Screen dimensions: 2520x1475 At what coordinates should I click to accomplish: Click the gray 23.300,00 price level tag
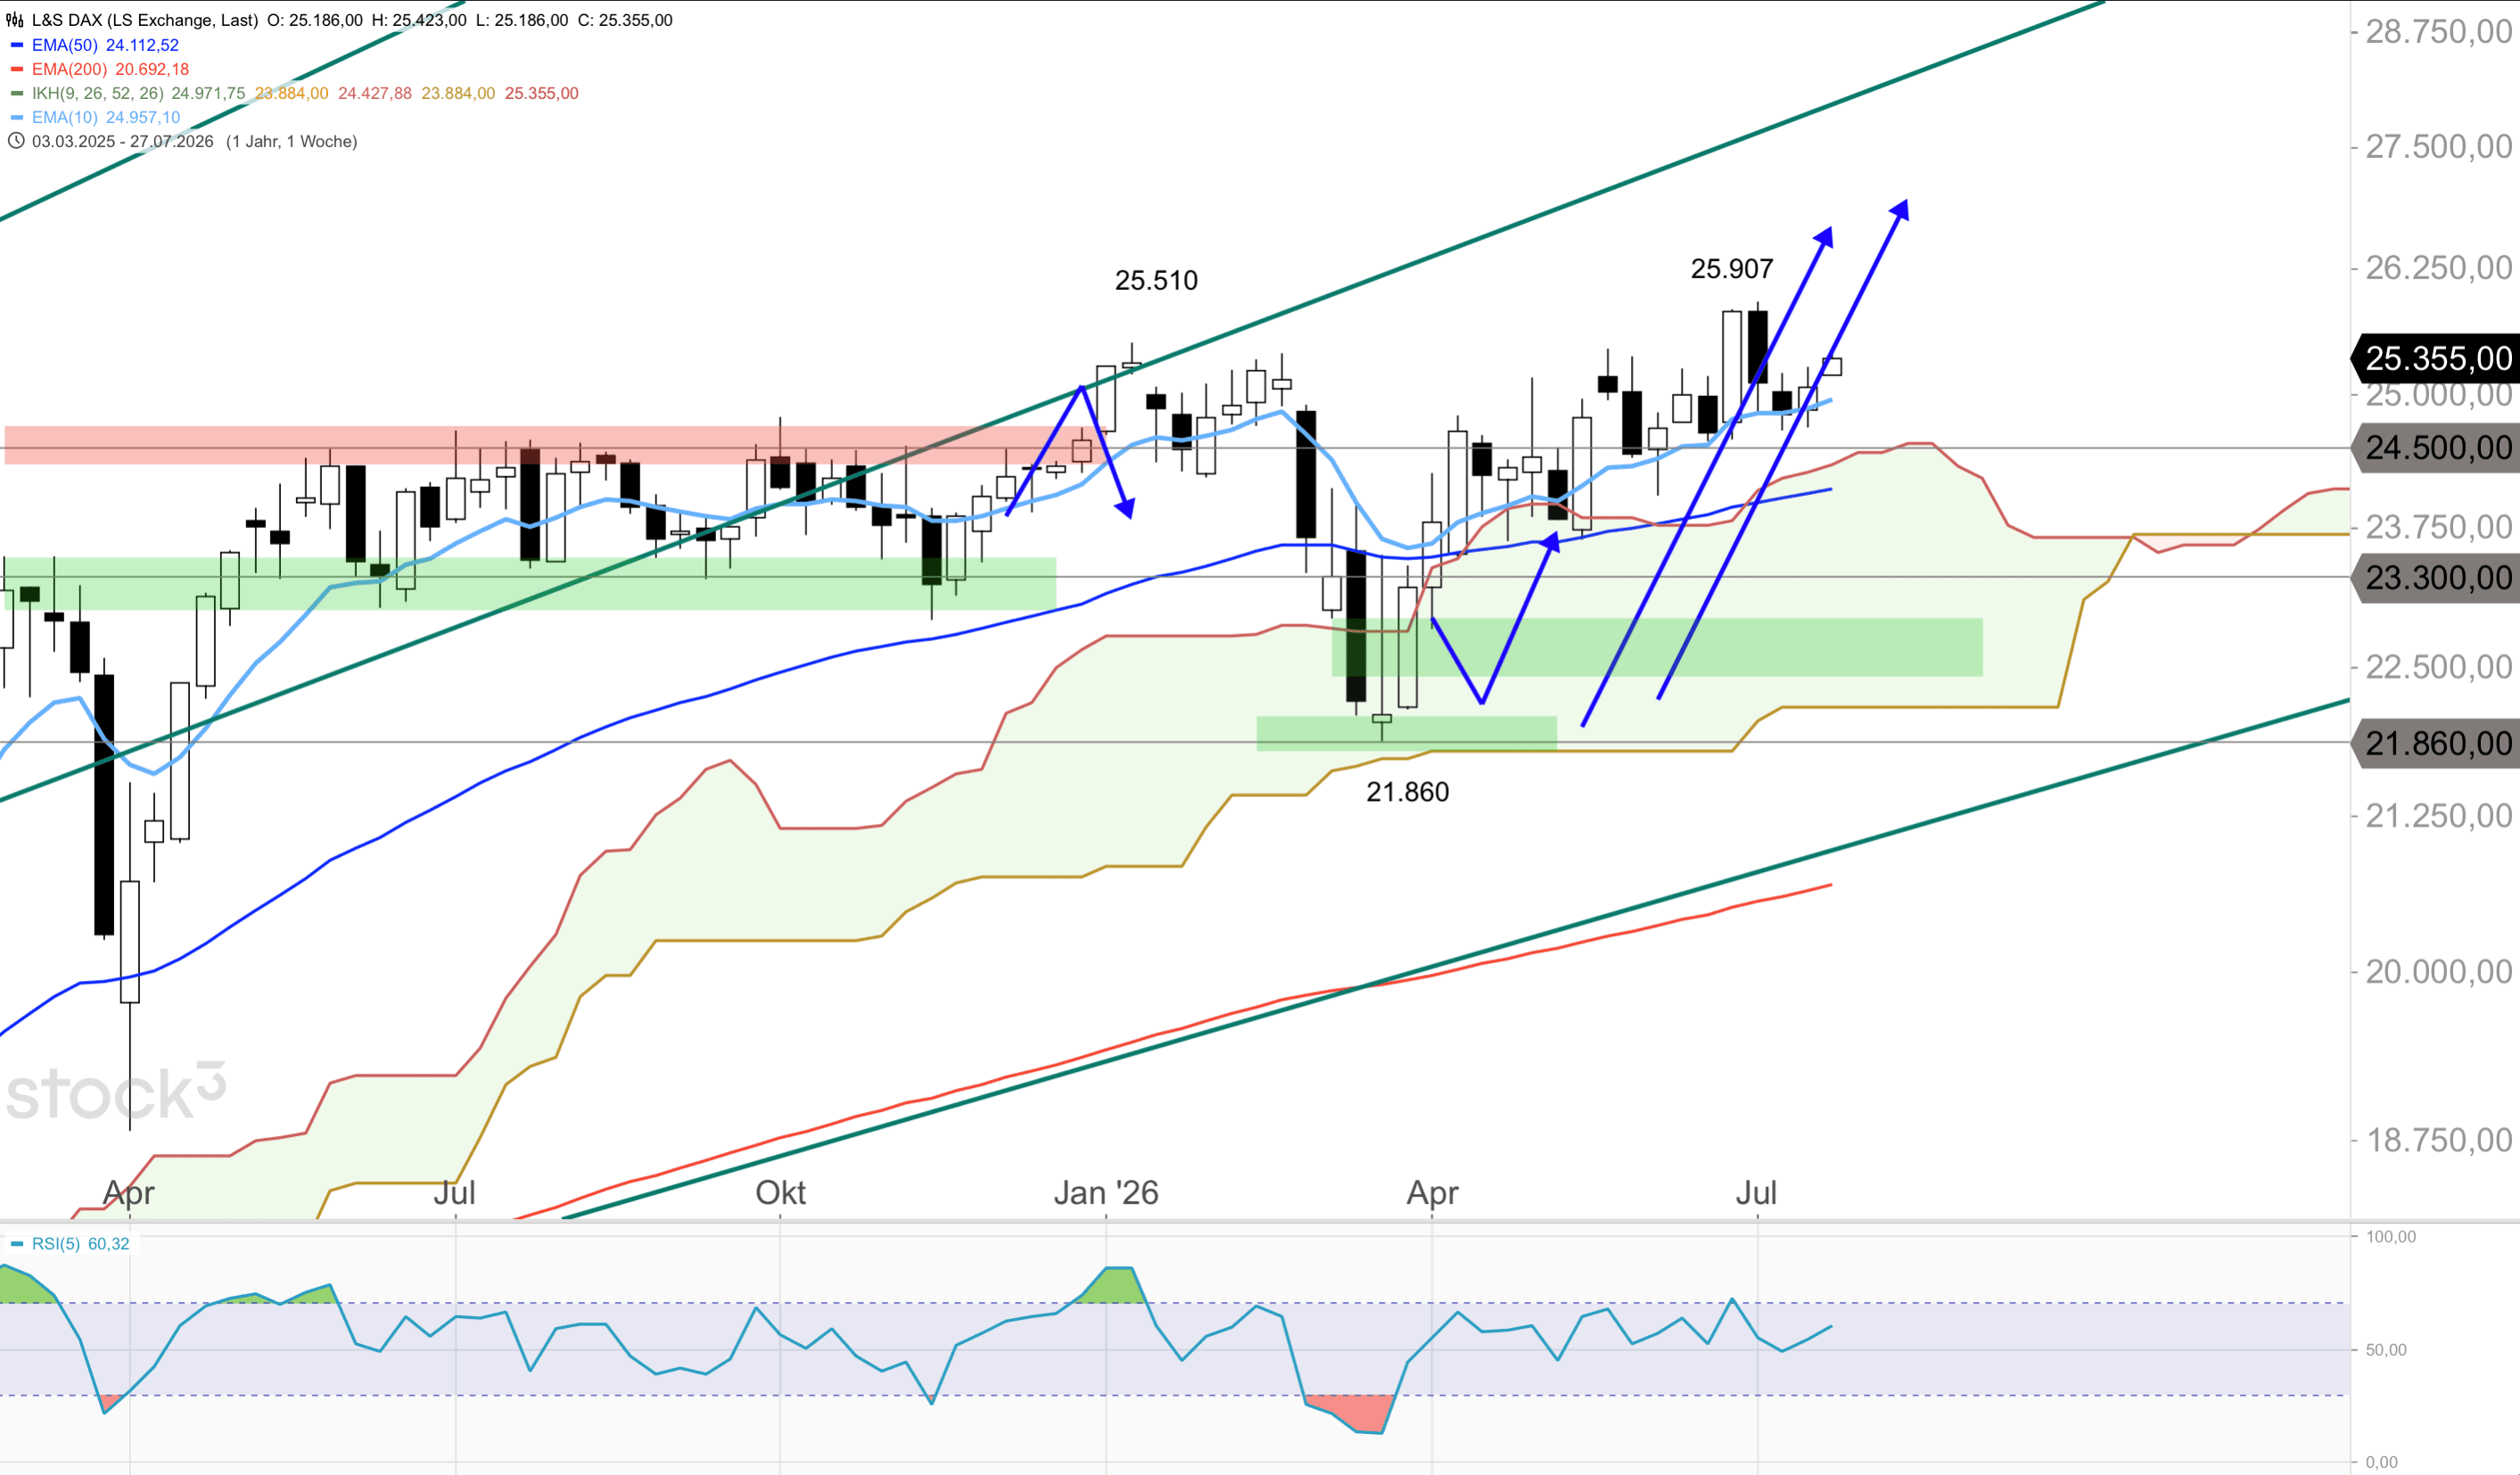2435,577
